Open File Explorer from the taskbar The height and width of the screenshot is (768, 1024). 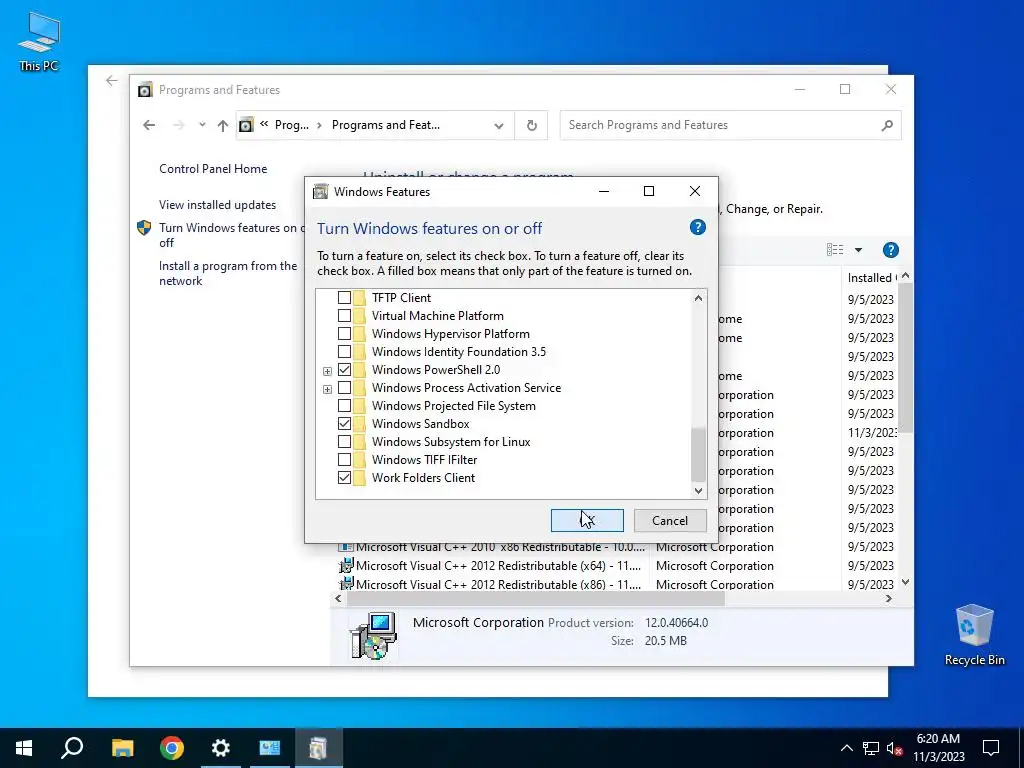pos(122,748)
